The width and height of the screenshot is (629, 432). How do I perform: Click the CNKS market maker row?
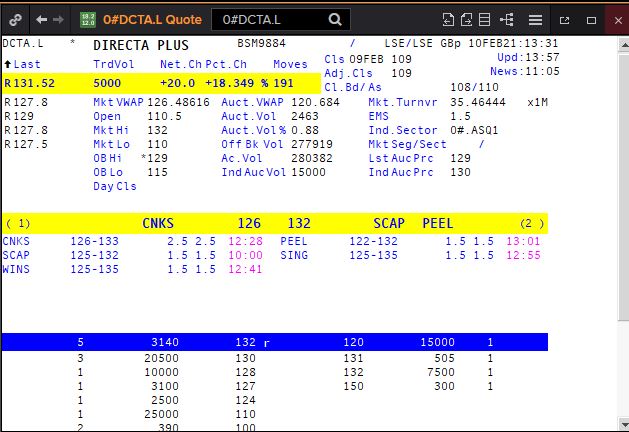133,241
